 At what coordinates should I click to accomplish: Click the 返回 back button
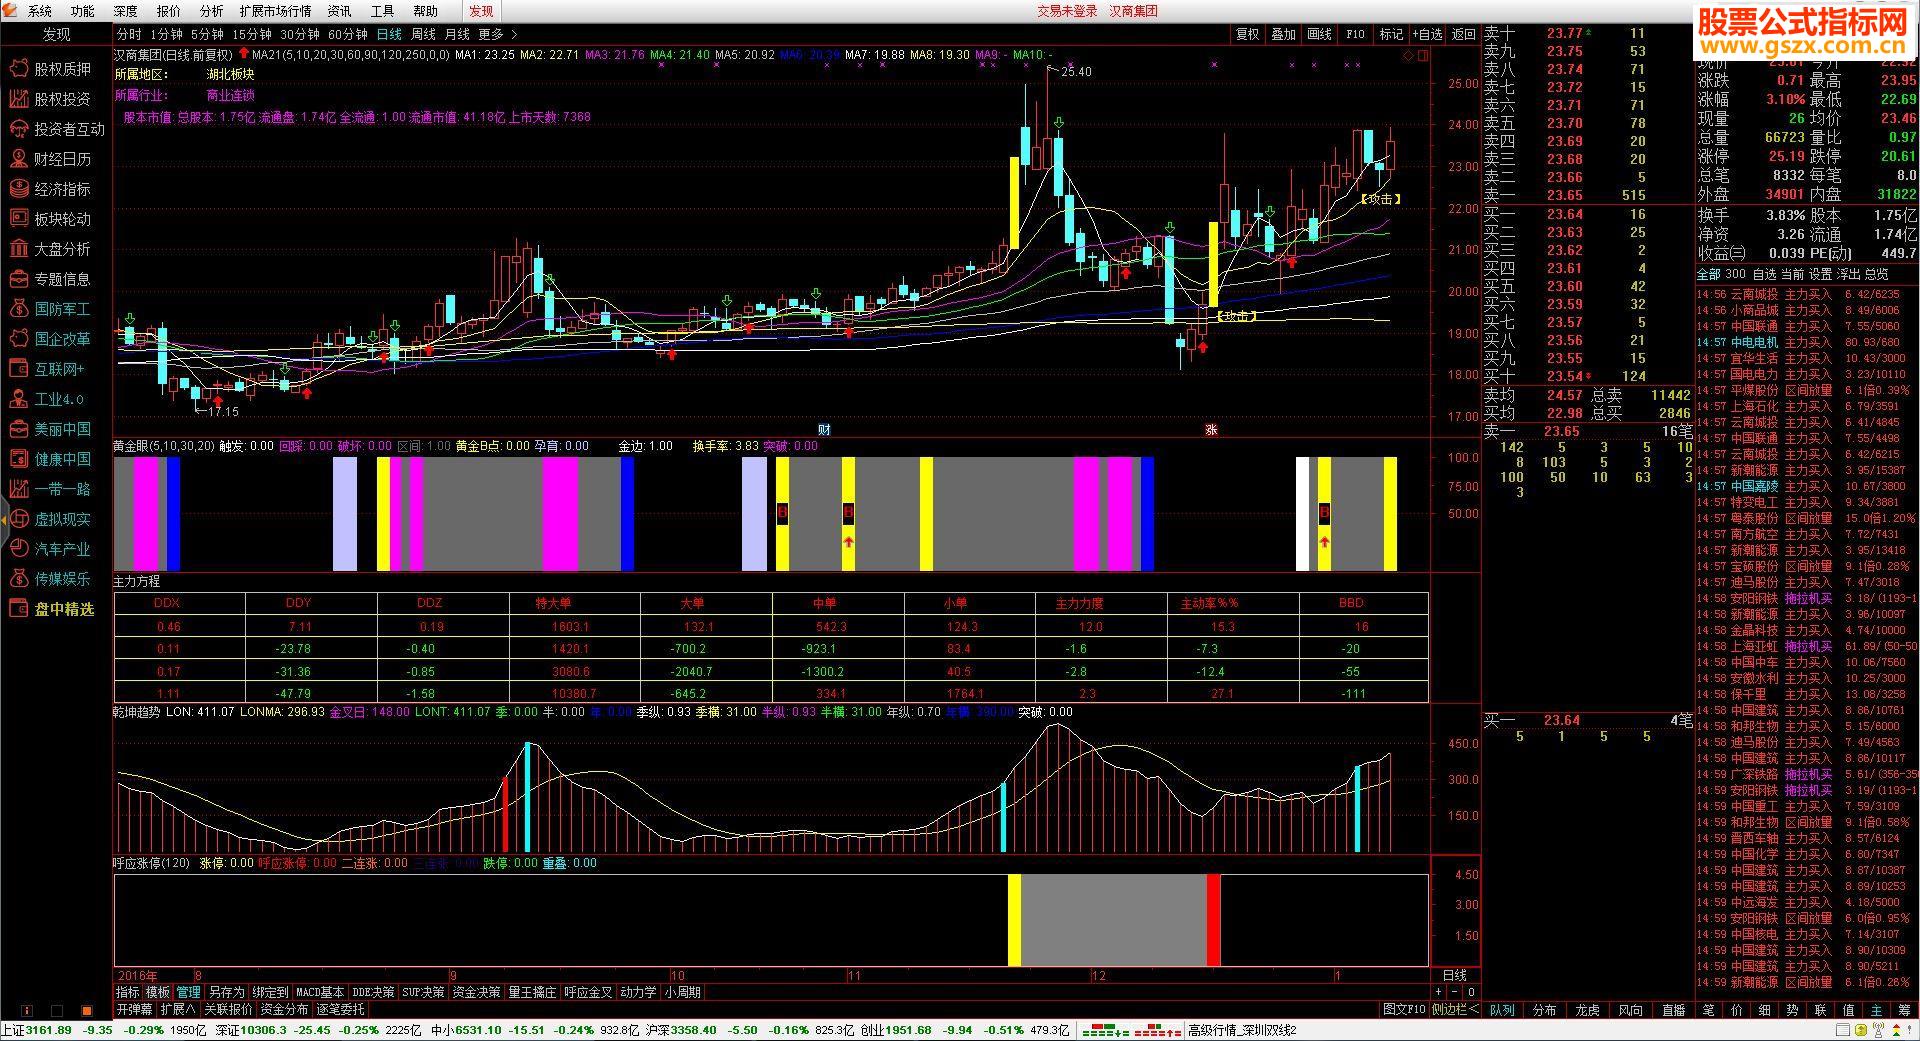(1464, 34)
